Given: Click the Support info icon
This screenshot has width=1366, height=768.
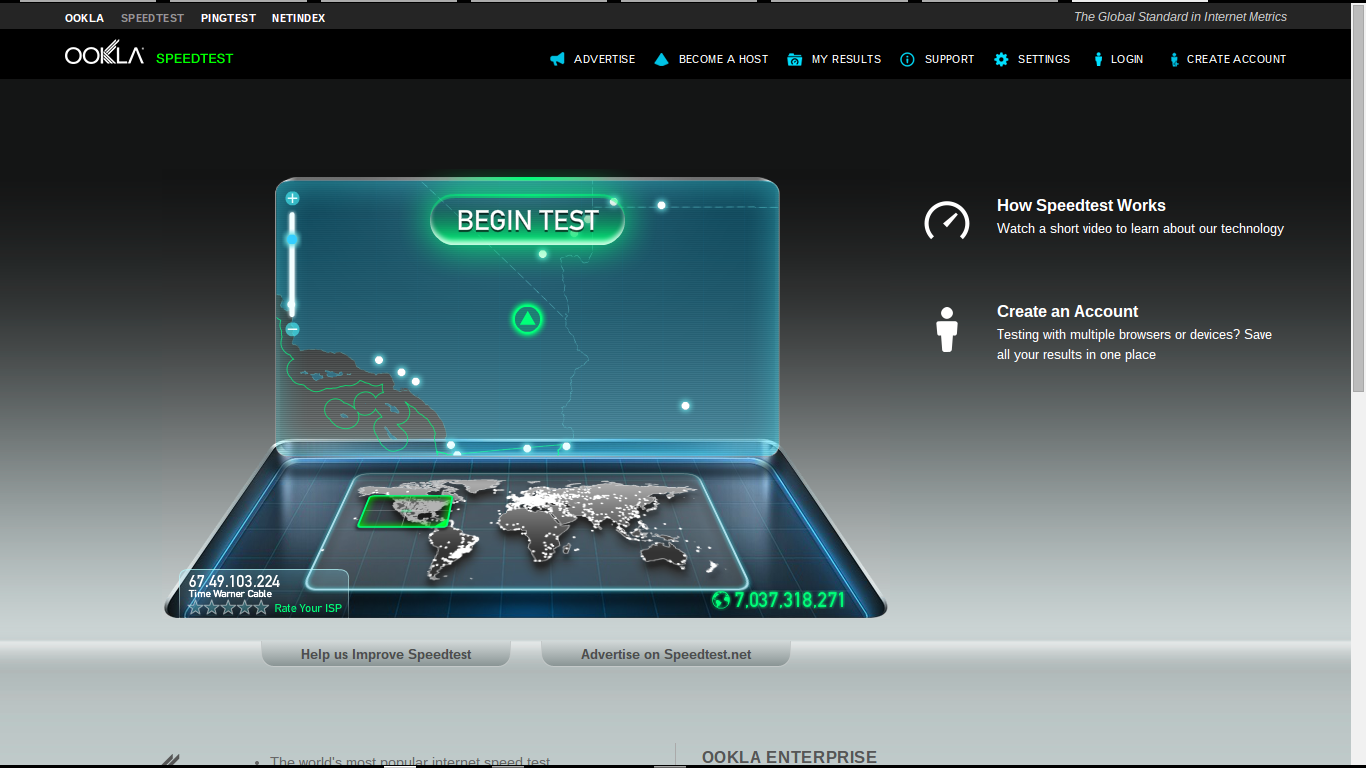Looking at the screenshot, I should [907, 59].
